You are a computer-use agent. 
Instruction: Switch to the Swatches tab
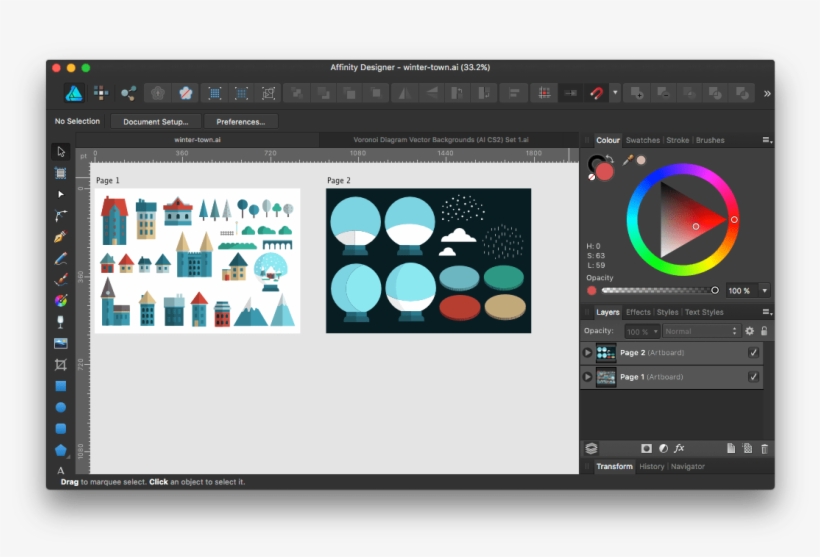[642, 141]
